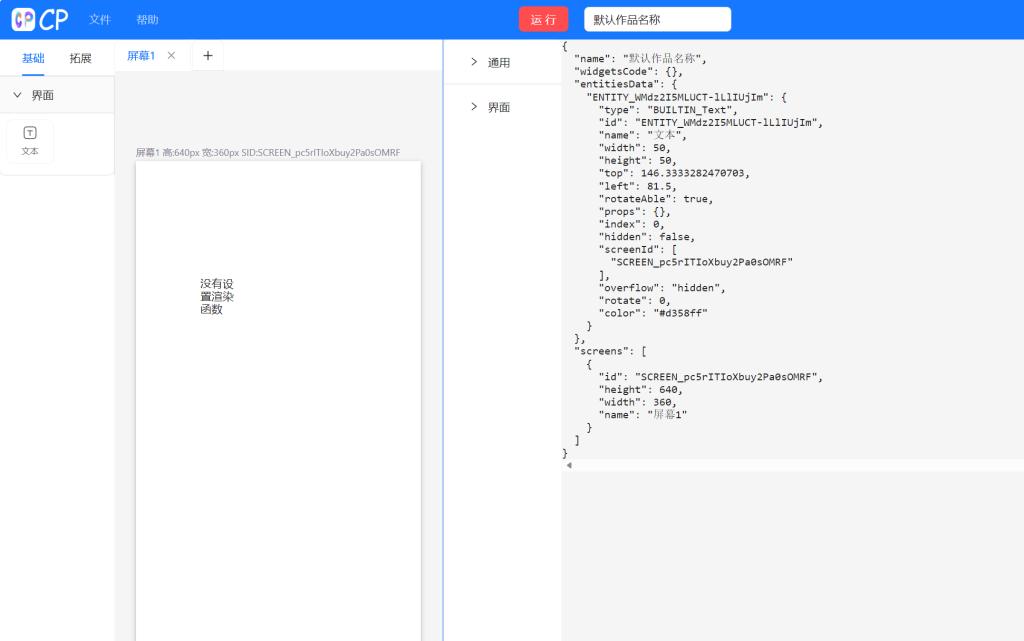Switch to the 基础 tab
Screen dimensions: 1024x641
click(33, 58)
